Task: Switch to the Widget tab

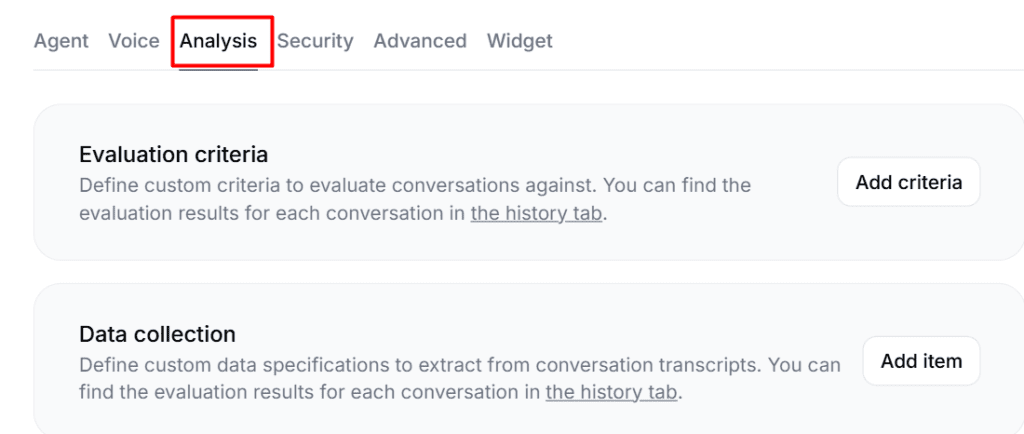Action: pyautogui.click(x=519, y=41)
